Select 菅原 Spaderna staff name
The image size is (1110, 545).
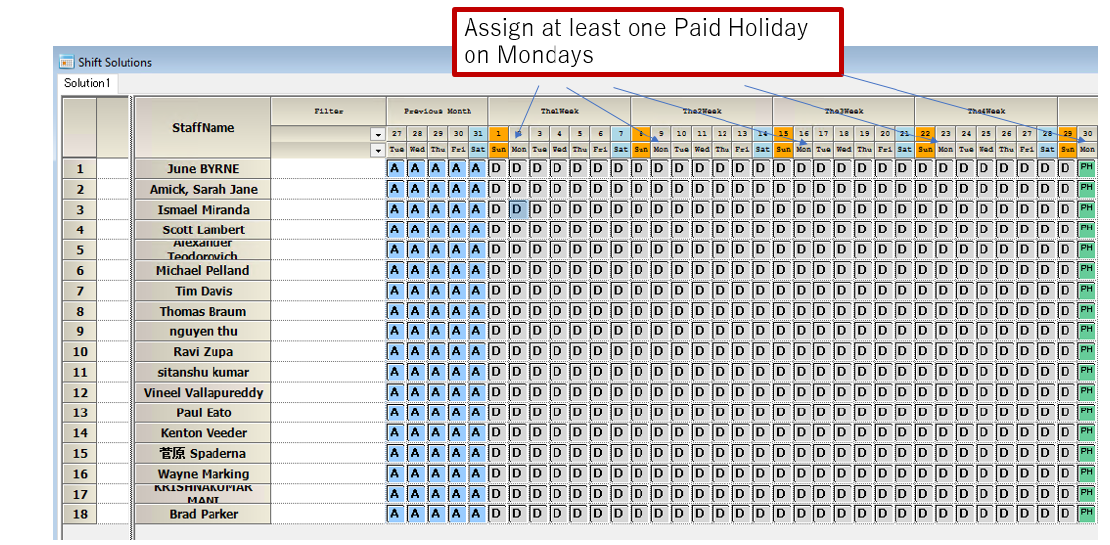coord(203,454)
